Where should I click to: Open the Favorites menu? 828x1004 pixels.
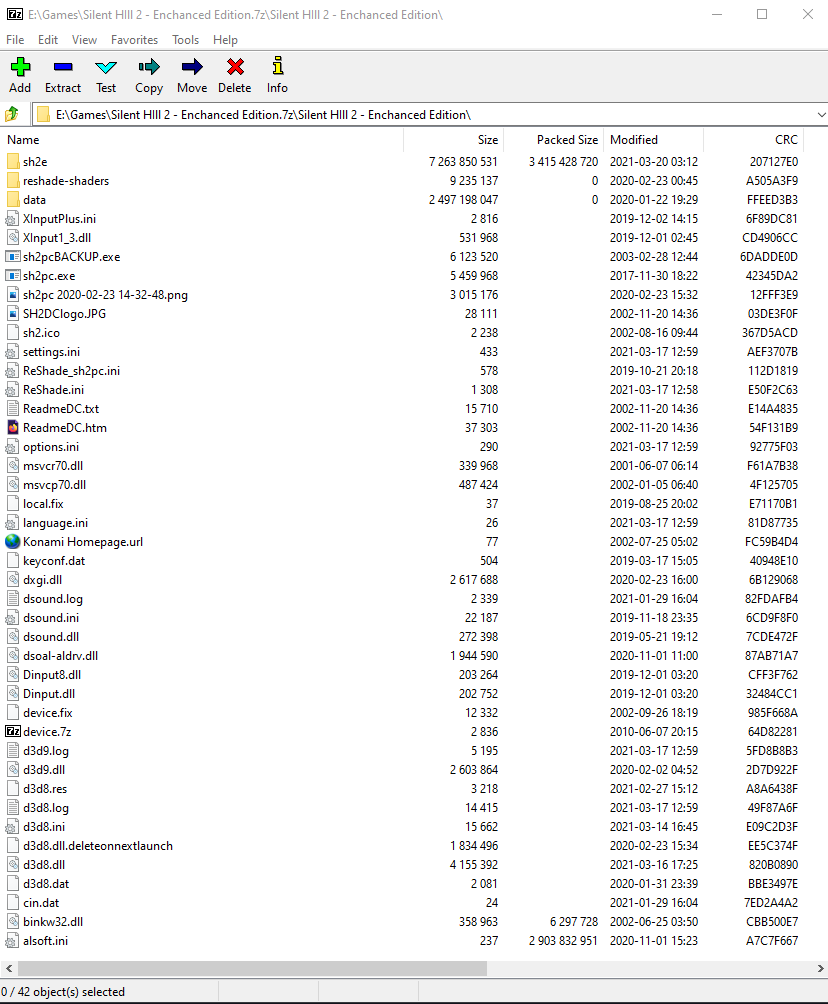134,40
